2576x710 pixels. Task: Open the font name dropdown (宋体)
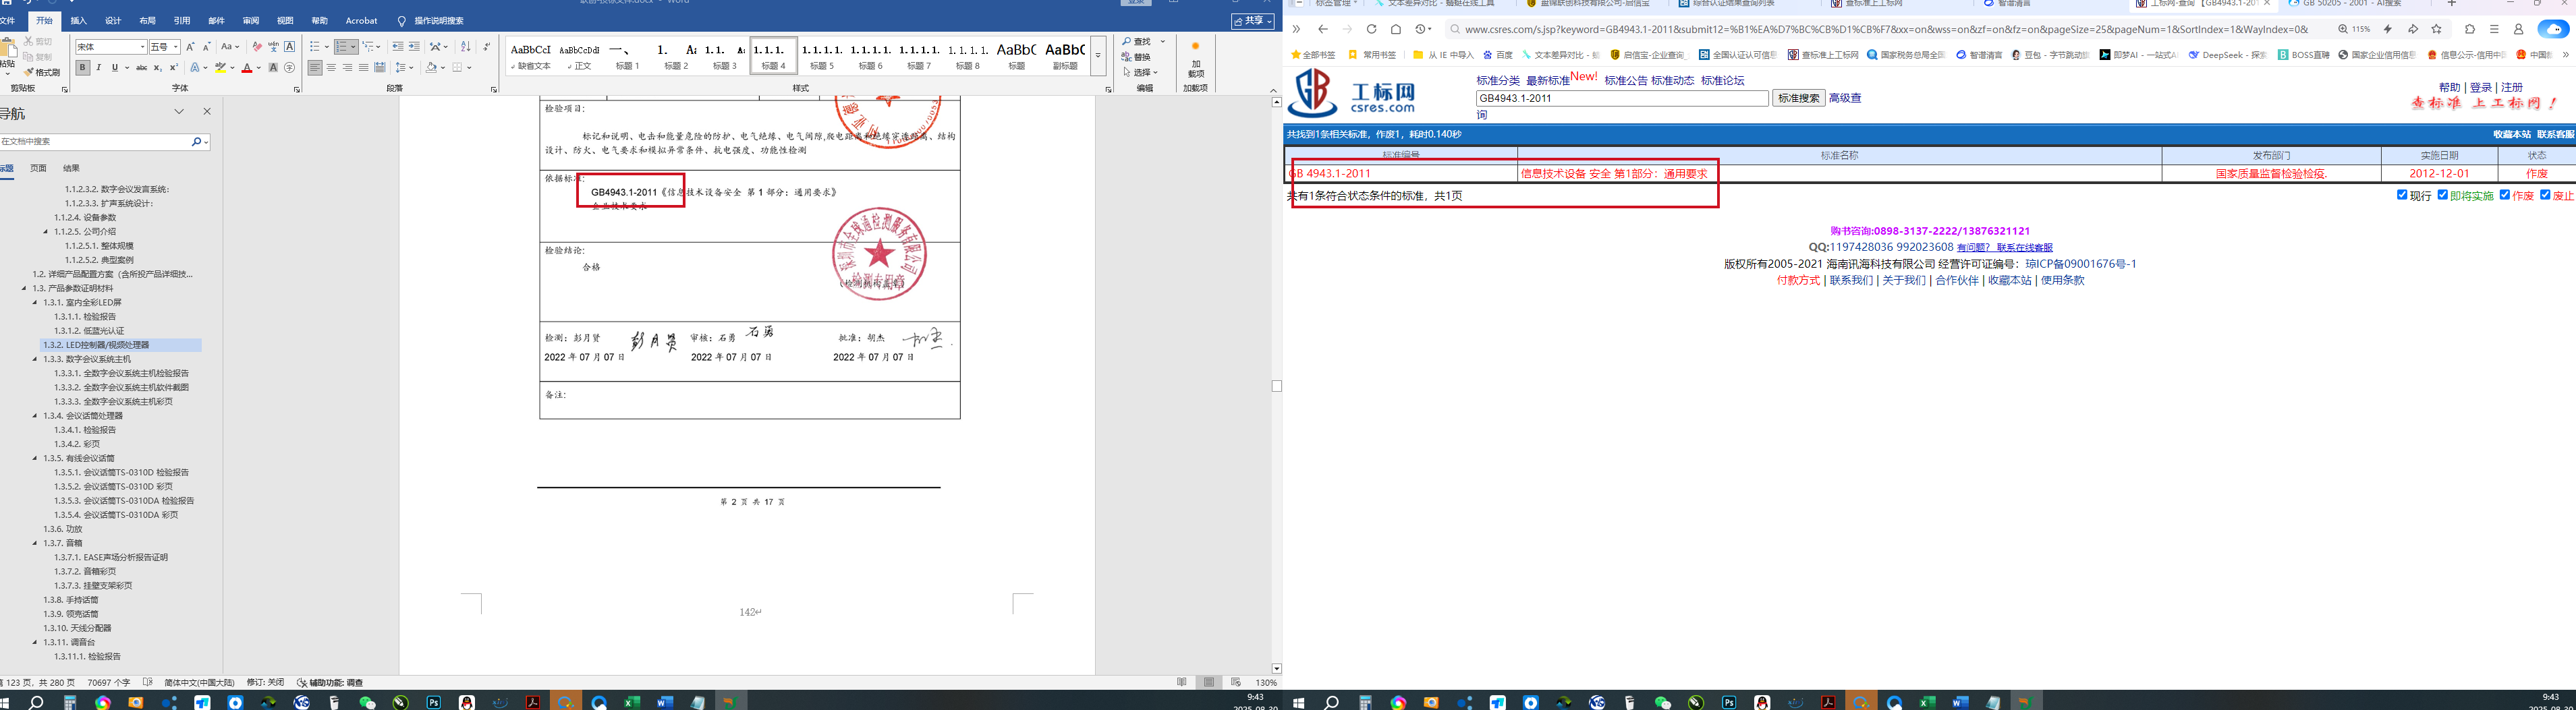click(x=142, y=47)
